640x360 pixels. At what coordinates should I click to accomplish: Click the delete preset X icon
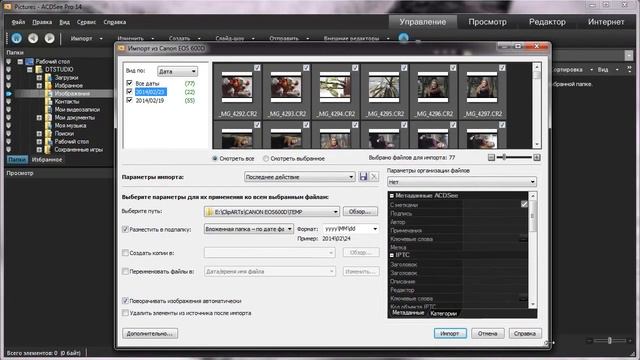coord(374,177)
